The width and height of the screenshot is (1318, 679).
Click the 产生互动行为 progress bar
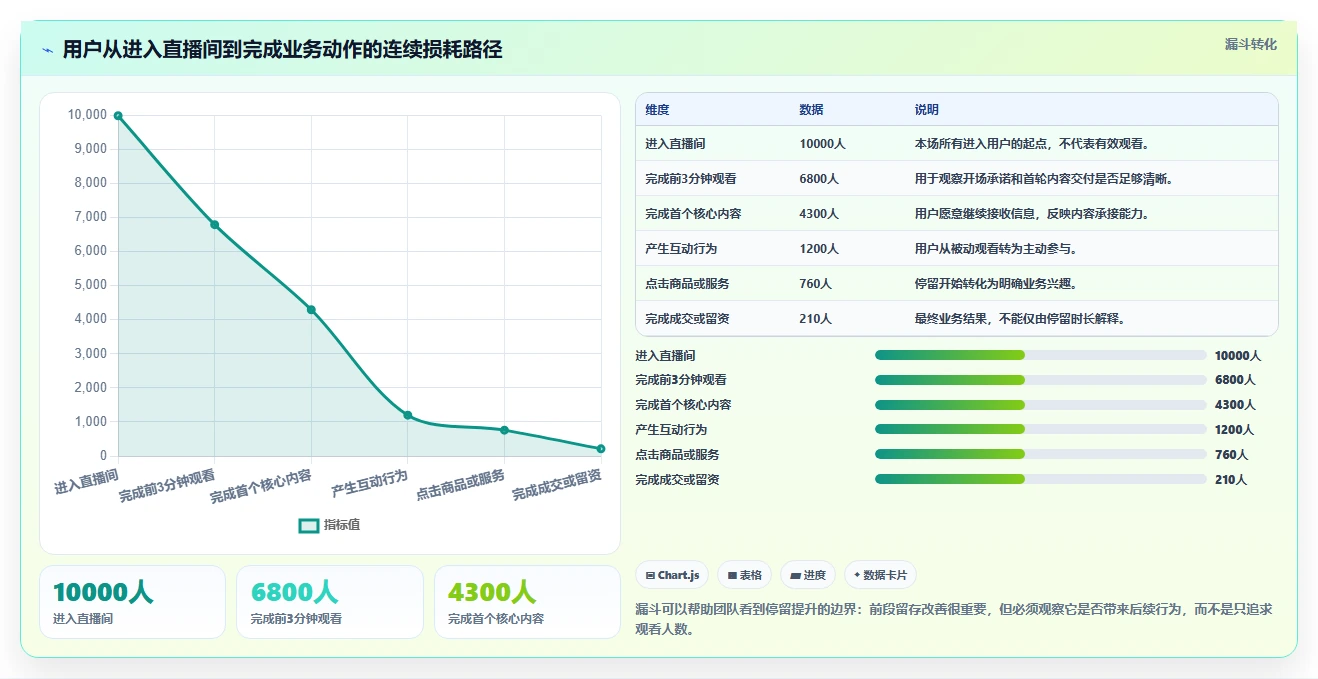(x=1041, y=429)
